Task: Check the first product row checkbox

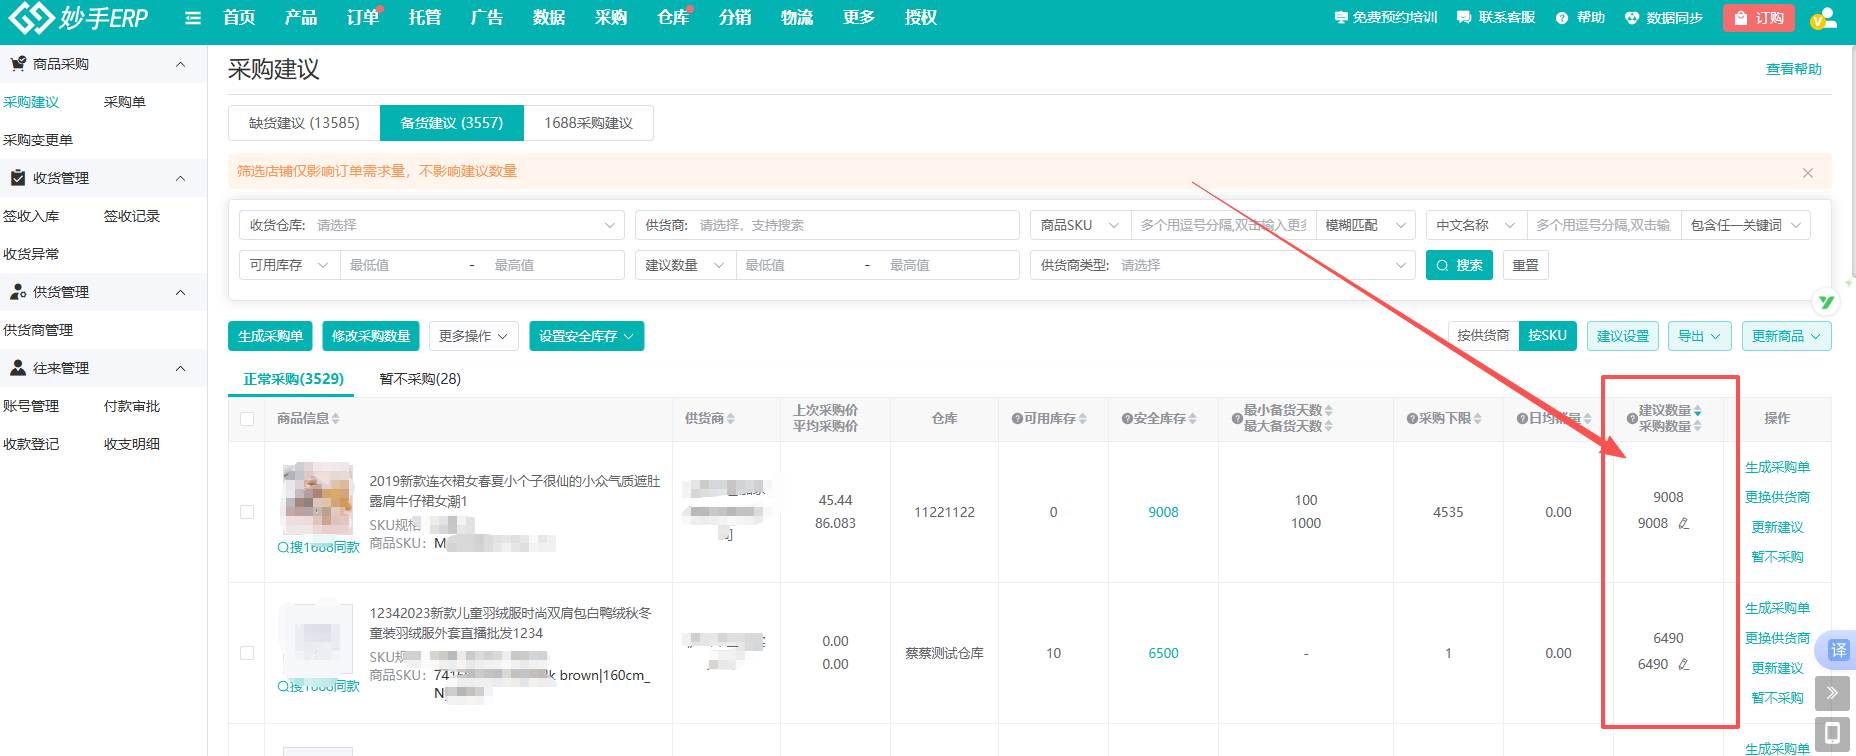Action: 247,512
